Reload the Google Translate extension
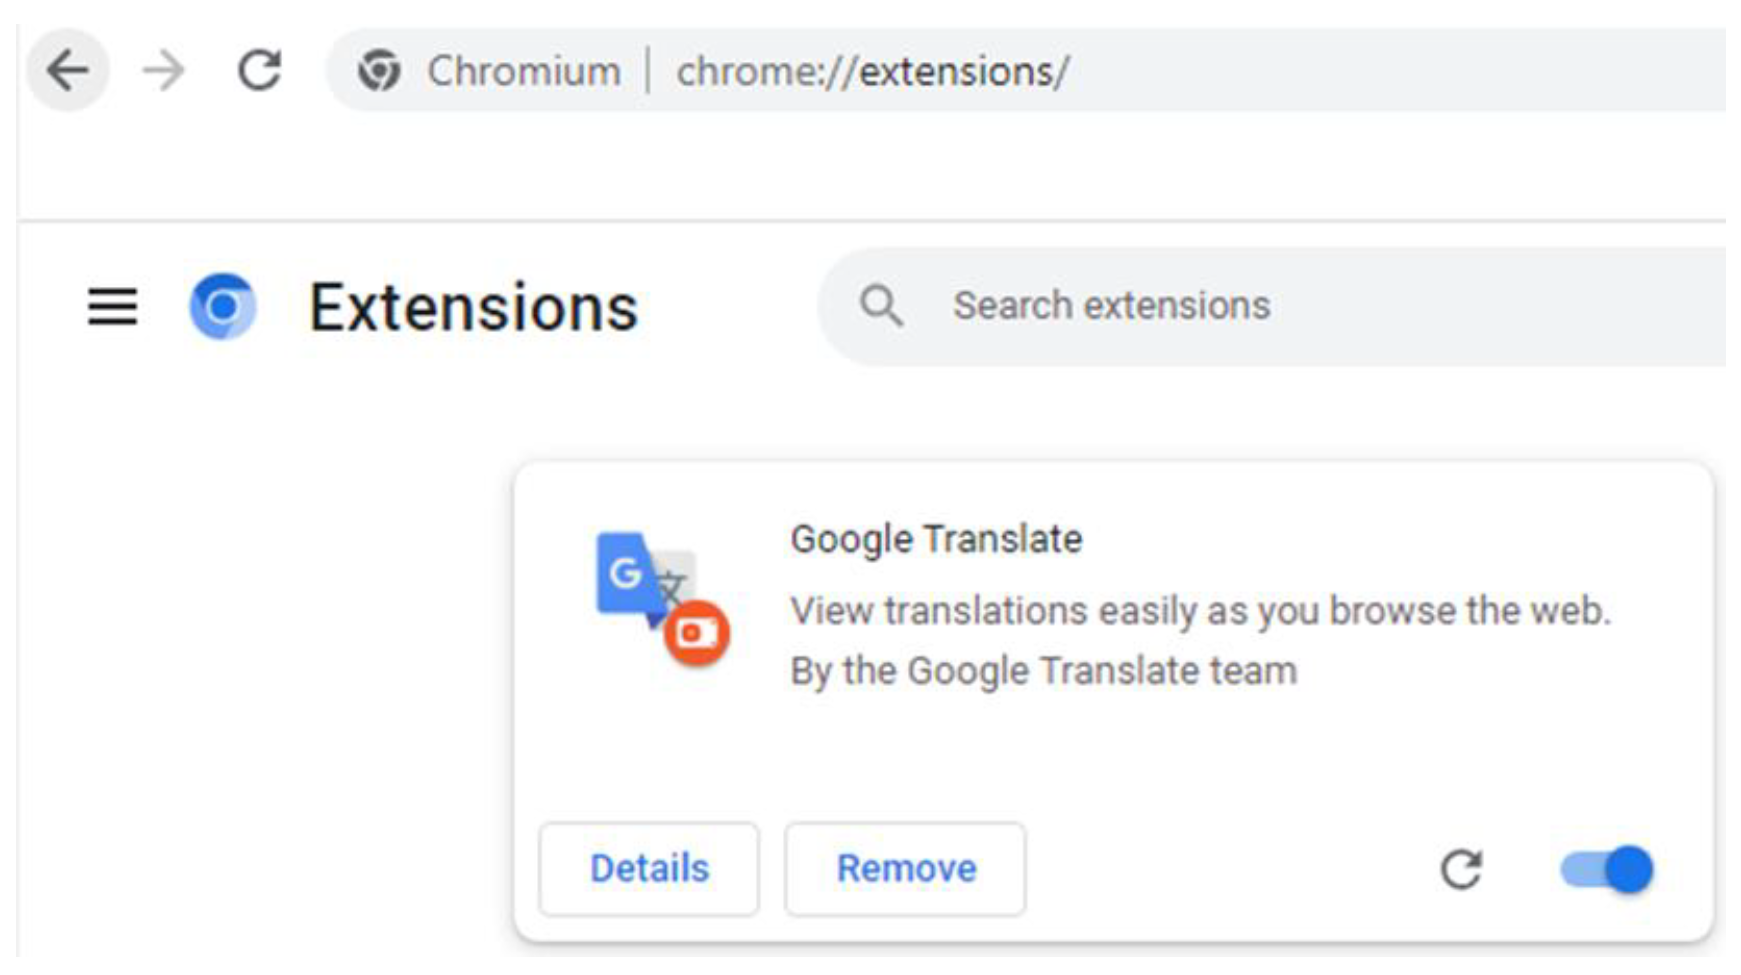 1461,869
